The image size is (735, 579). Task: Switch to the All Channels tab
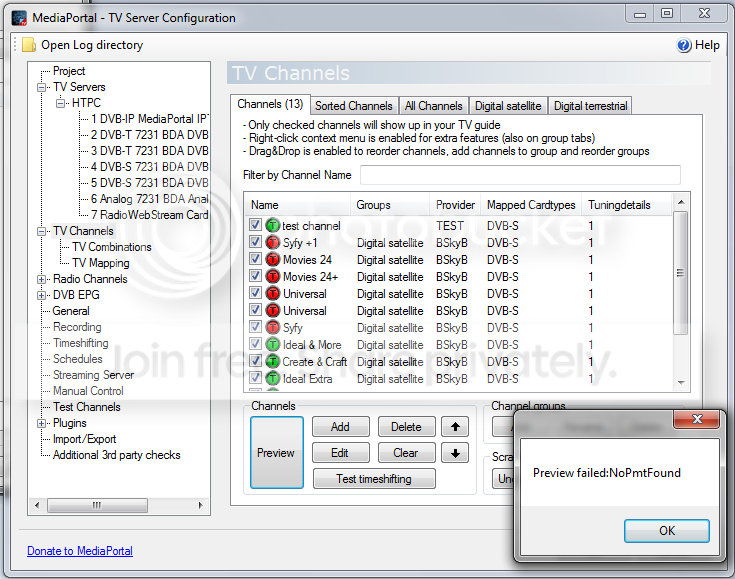433,106
